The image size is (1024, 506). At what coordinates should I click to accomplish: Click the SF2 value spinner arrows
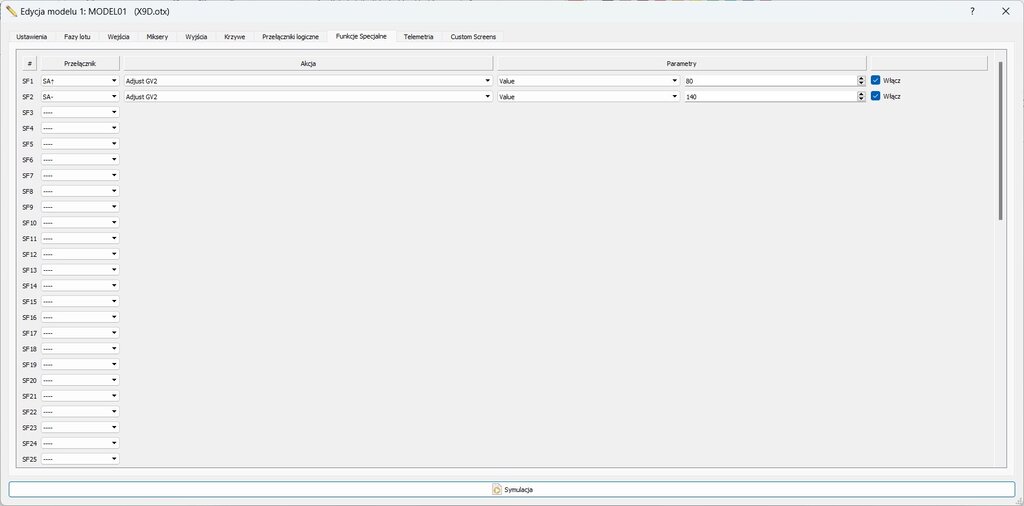pos(861,96)
